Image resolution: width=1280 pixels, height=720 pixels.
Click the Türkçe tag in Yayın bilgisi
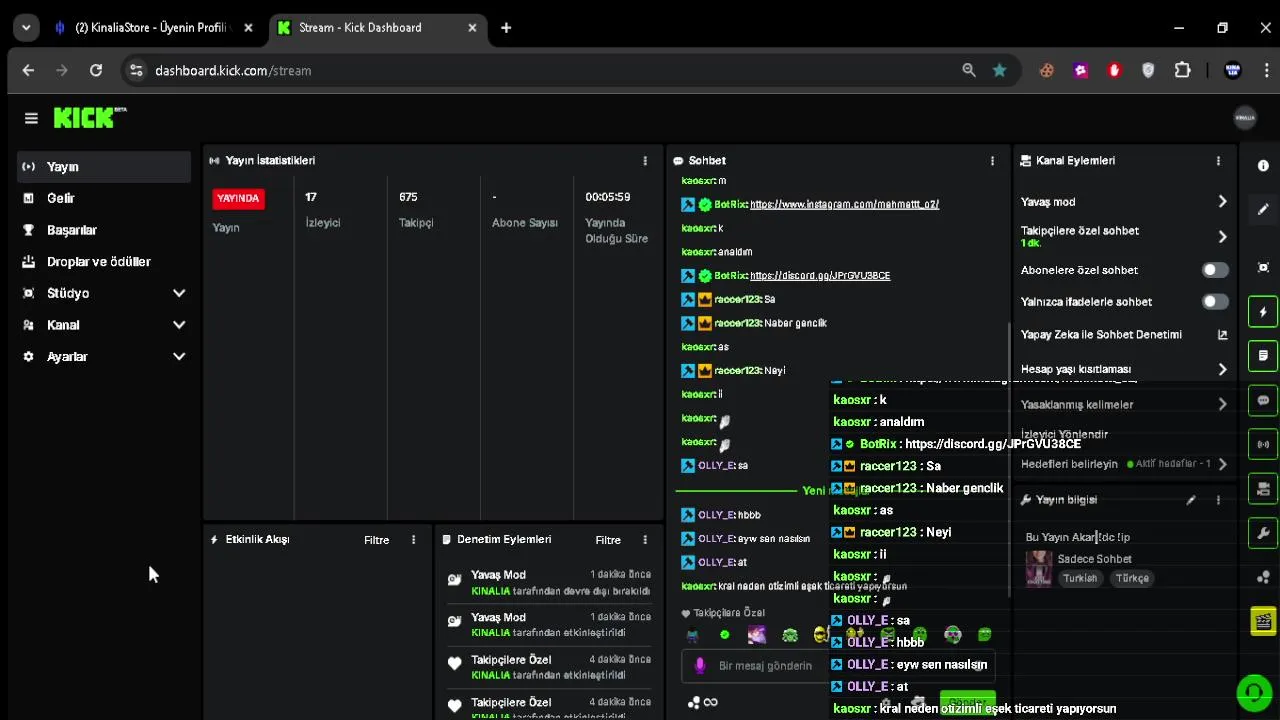pyautogui.click(x=1132, y=578)
